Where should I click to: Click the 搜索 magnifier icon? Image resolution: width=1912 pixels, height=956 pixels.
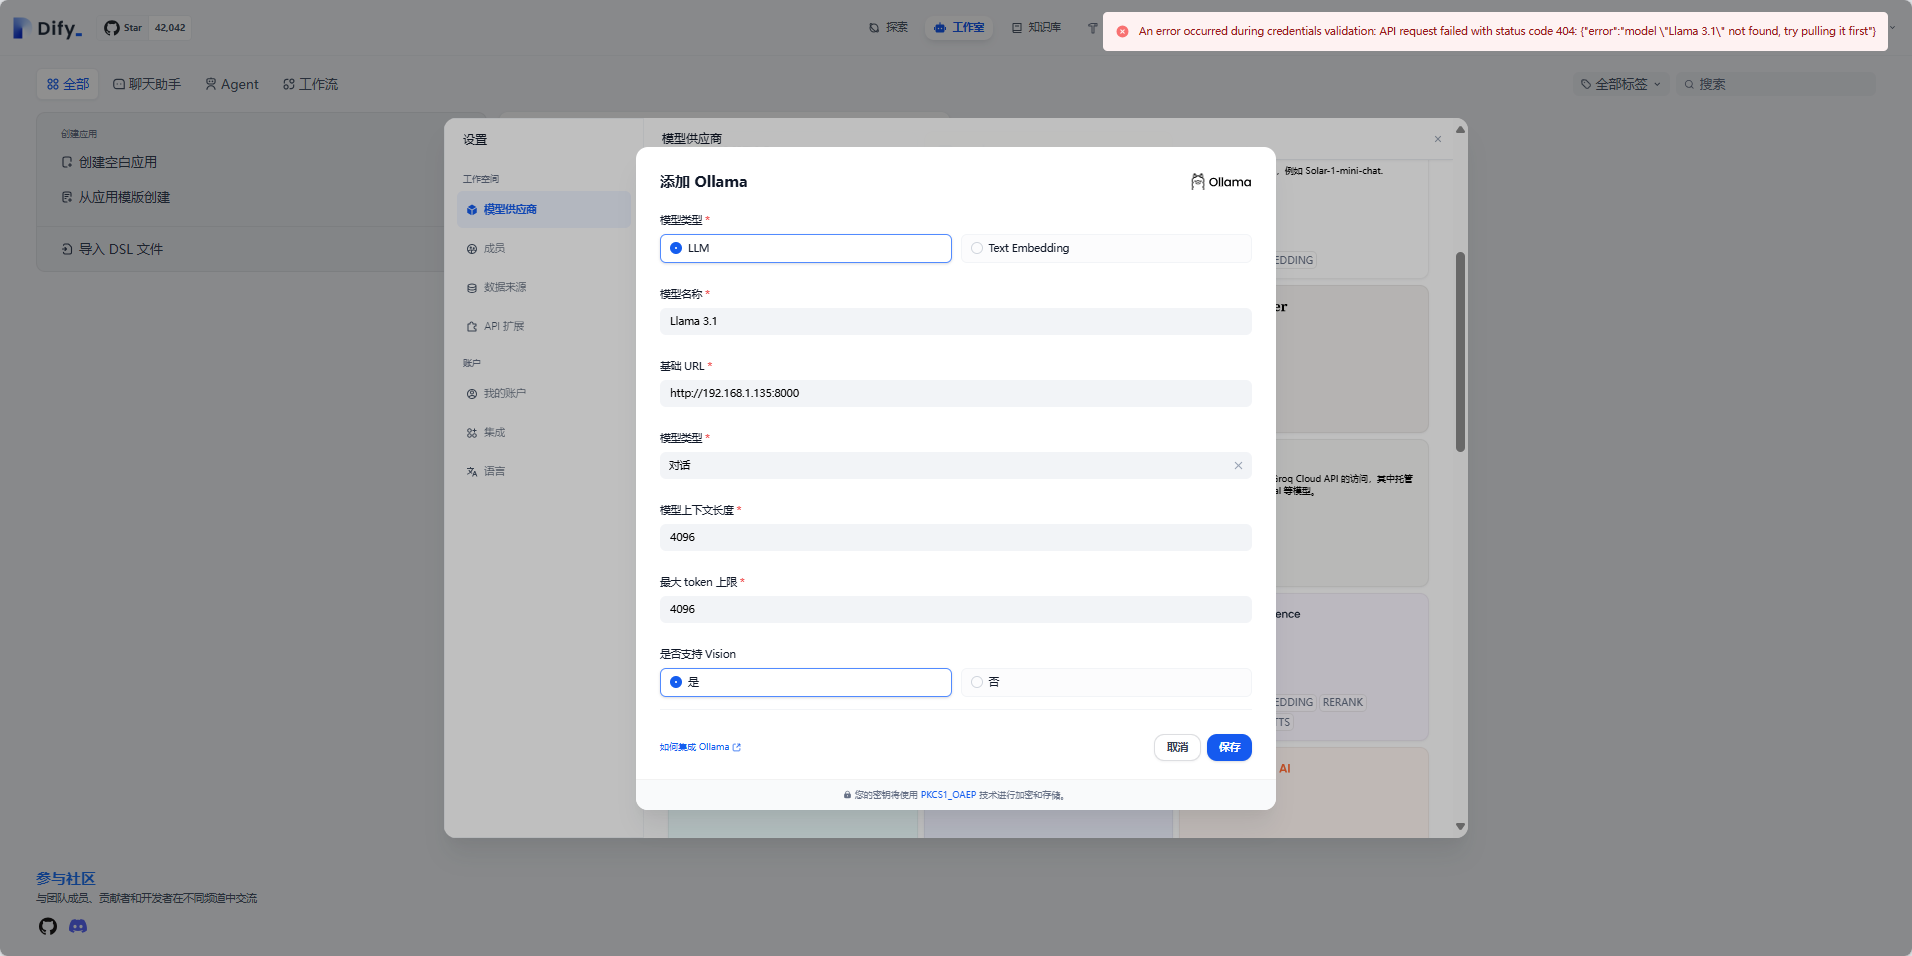[1689, 85]
